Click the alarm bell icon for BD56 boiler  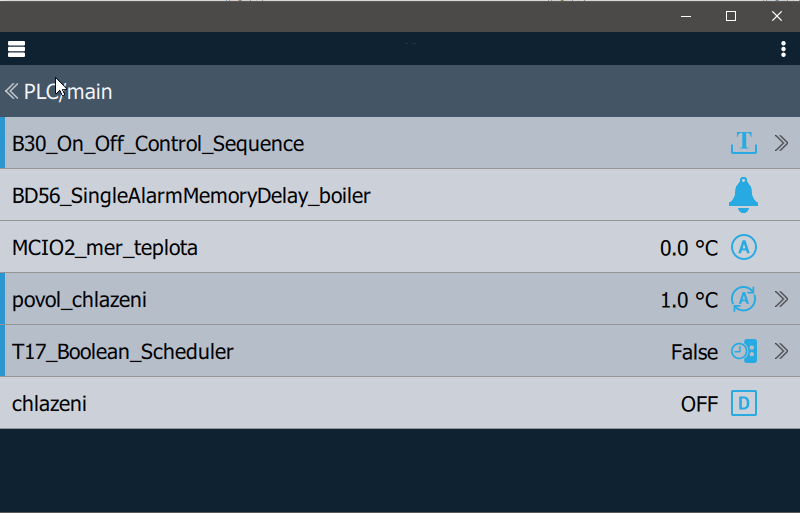coord(743,195)
